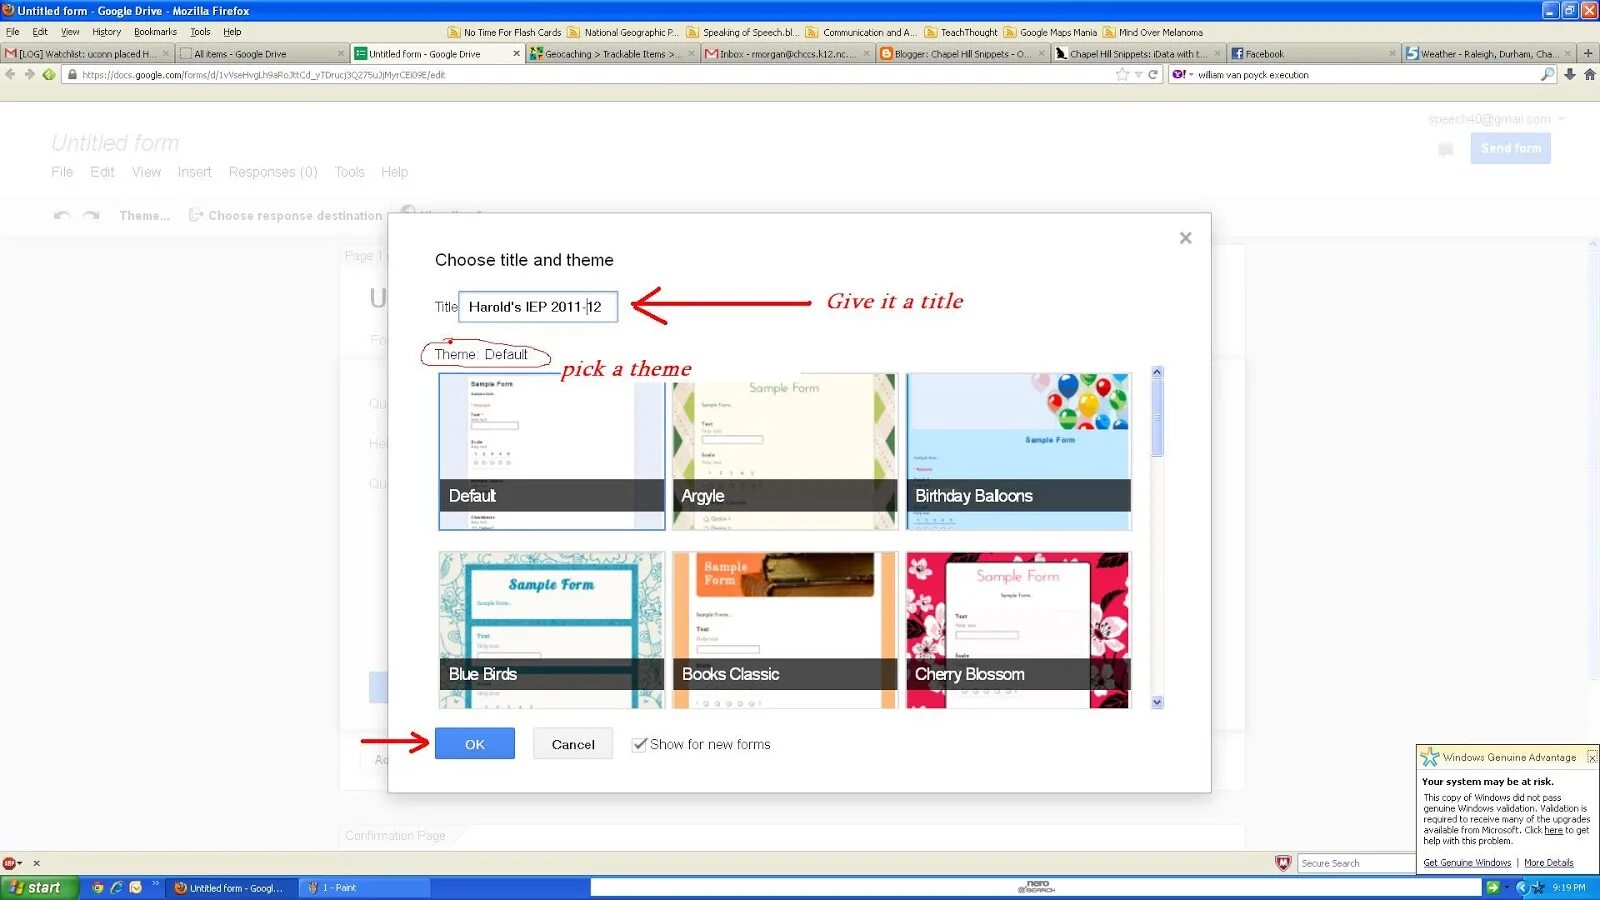Switch to the Gmail Watchlist tab

pyautogui.click(x=87, y=54)
